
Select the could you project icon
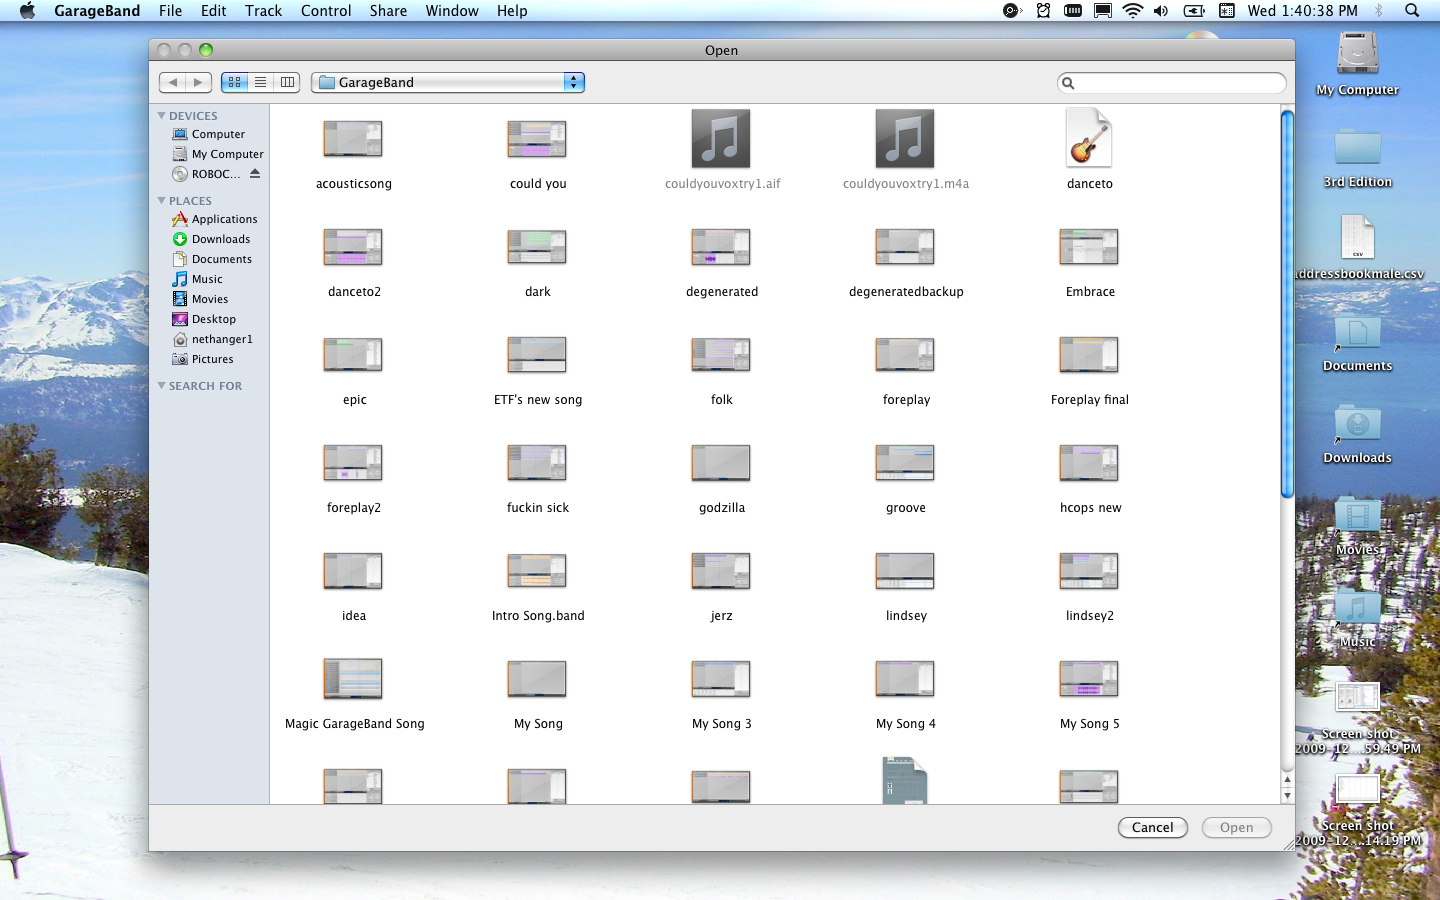point(537,139)
